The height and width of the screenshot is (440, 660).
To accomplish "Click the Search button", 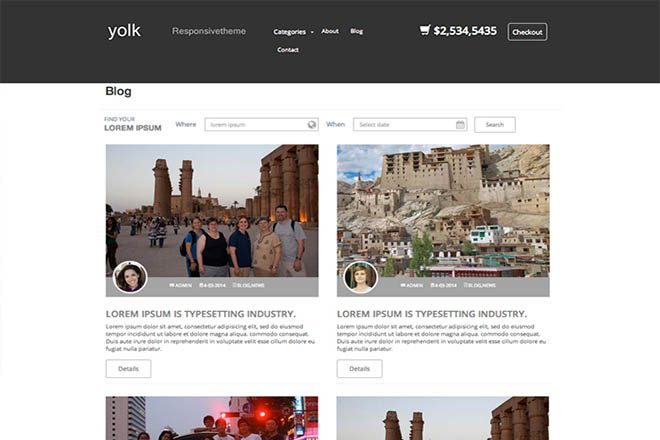I will pyautogui.click(x=495, y=125).
